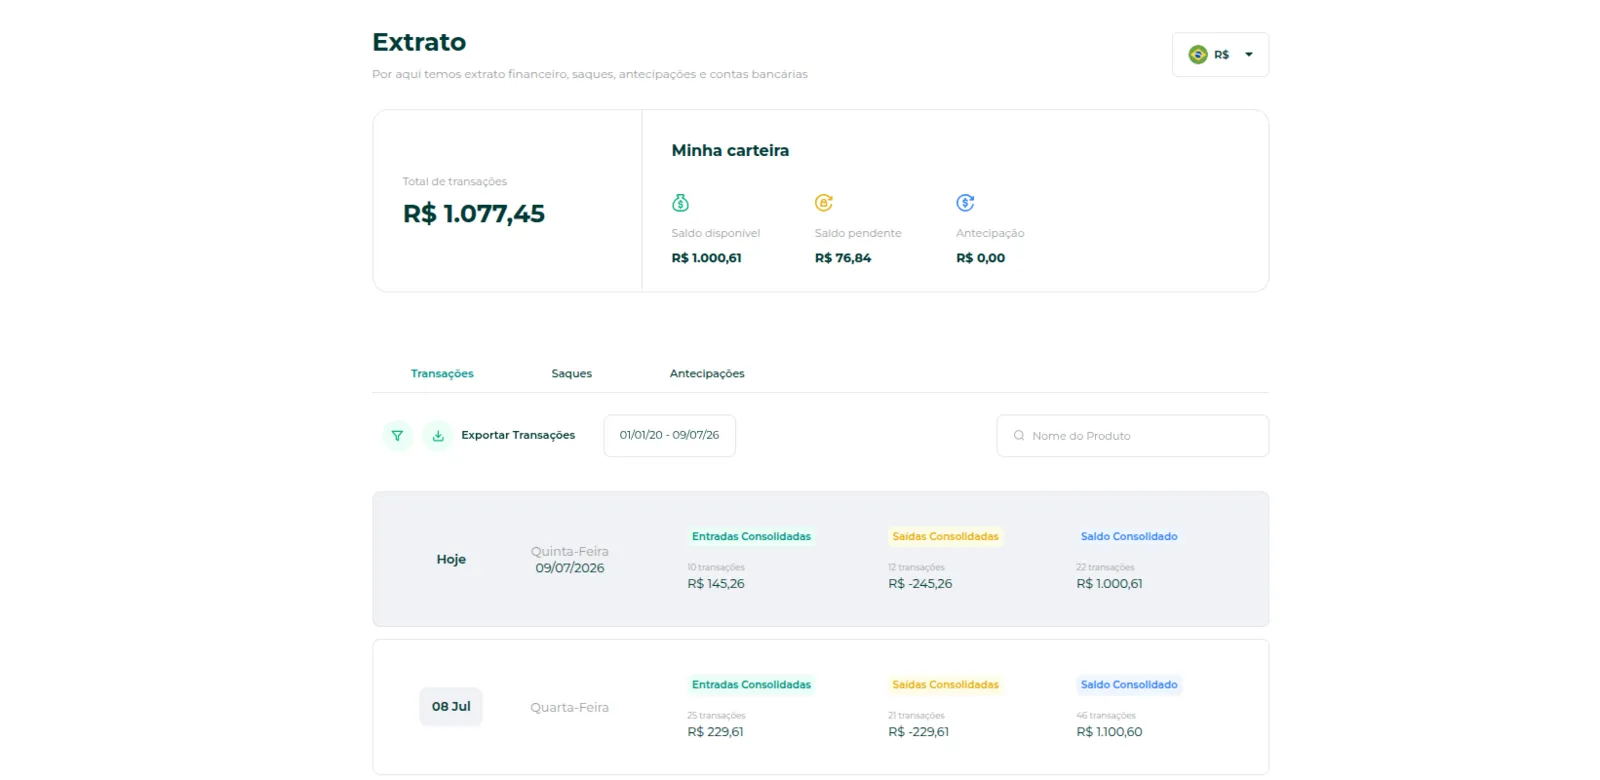Click the R$ -245,26 outflow amount
This screenshot has width=1600, height=780.
click(920, 584)
